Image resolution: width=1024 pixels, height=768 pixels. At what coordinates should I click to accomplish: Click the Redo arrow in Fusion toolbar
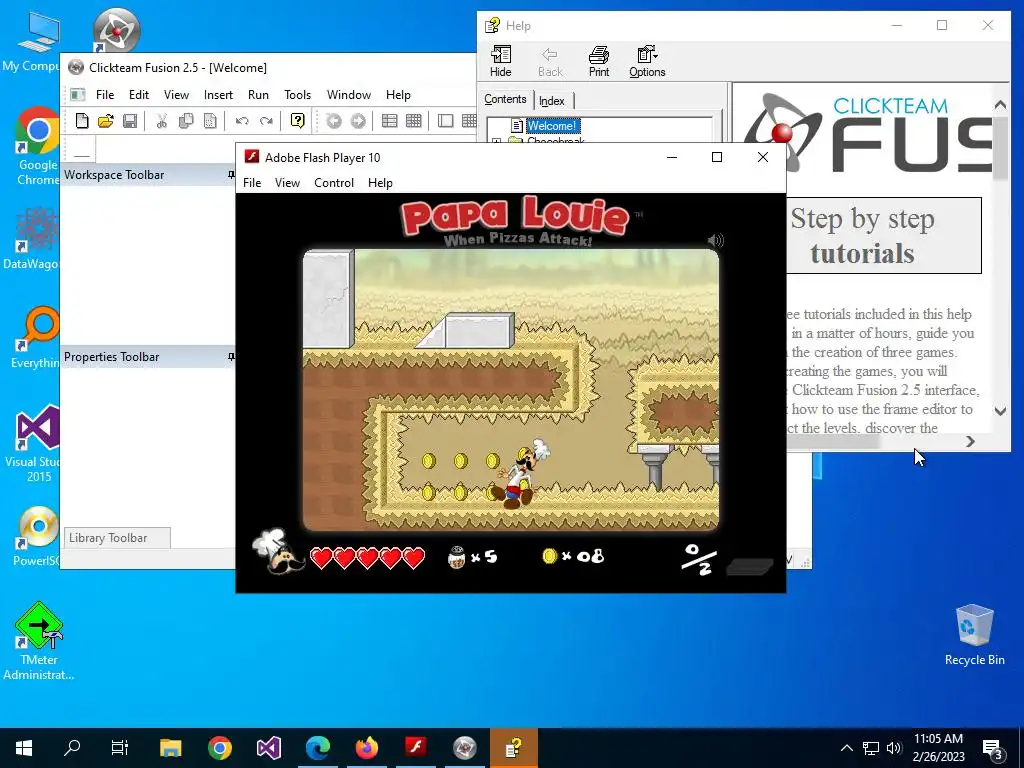266,121
